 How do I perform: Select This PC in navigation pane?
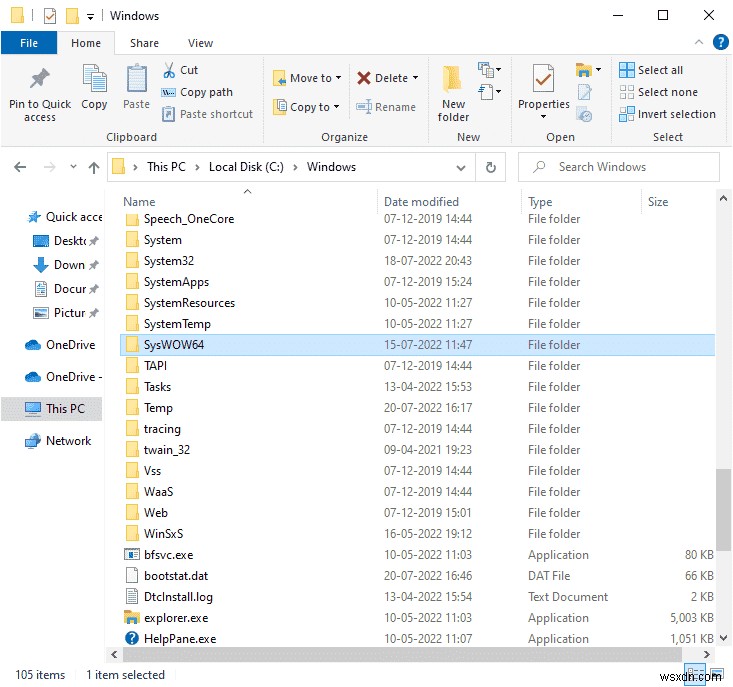pyautogui.click(x=52, y=409)
